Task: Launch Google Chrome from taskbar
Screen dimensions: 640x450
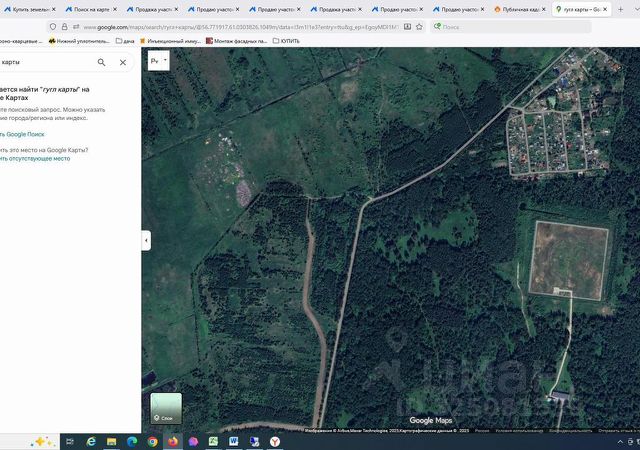Action: click(x=152, y=441)
